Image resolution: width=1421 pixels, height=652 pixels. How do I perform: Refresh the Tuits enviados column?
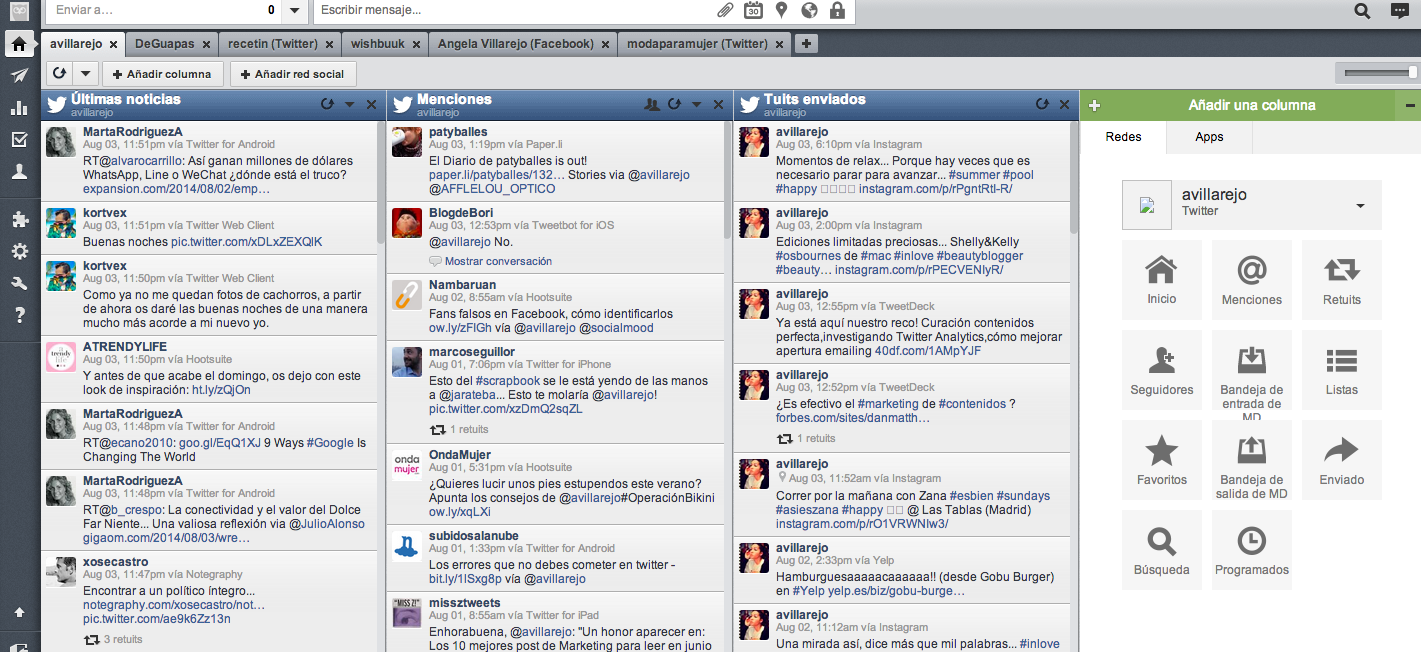click(1042, 104)
